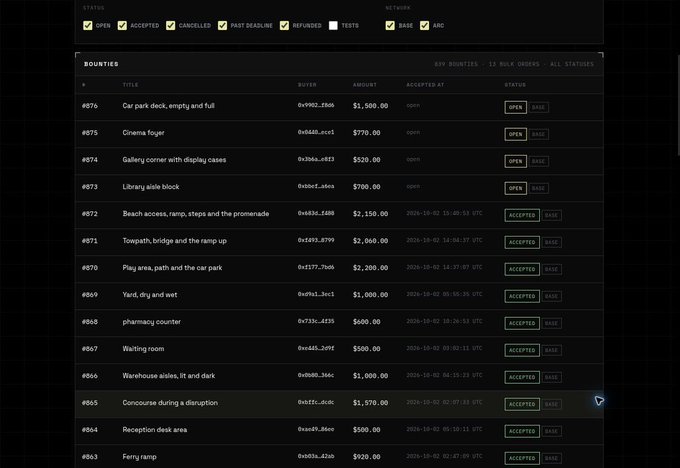Open bounty "Car park deck, empty and full"
The width and height of the screenshot is (680, 468).
coord(168,106)
